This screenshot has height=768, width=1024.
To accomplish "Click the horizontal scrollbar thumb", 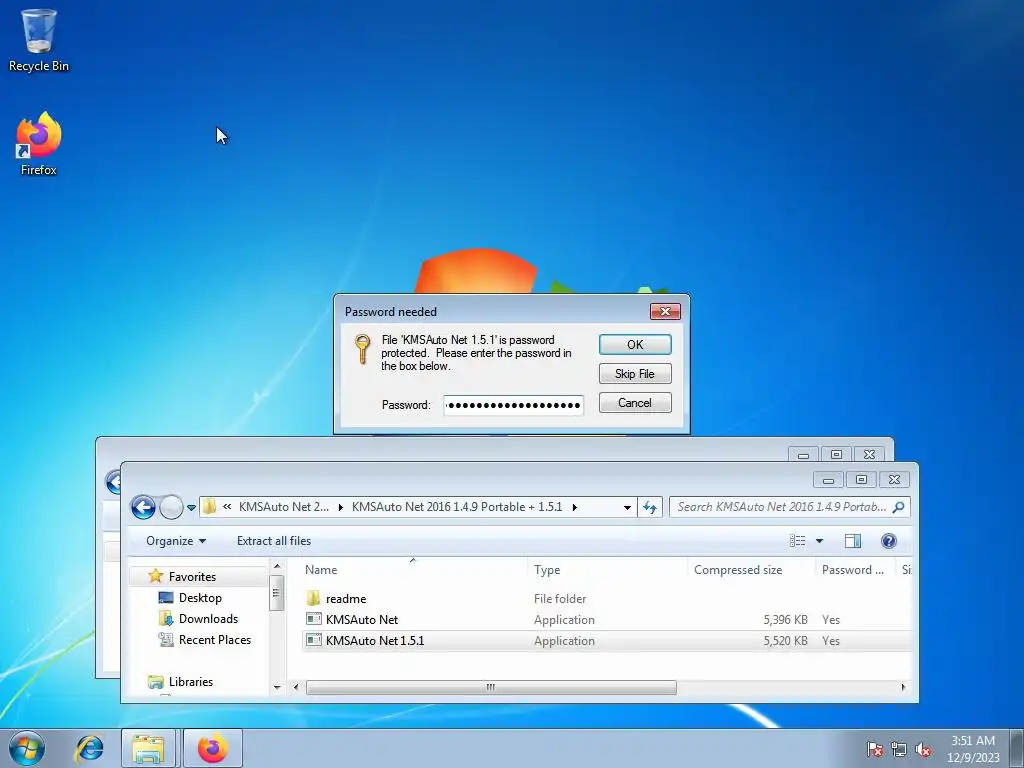I will pyautogui.click(x=491, y=687).
